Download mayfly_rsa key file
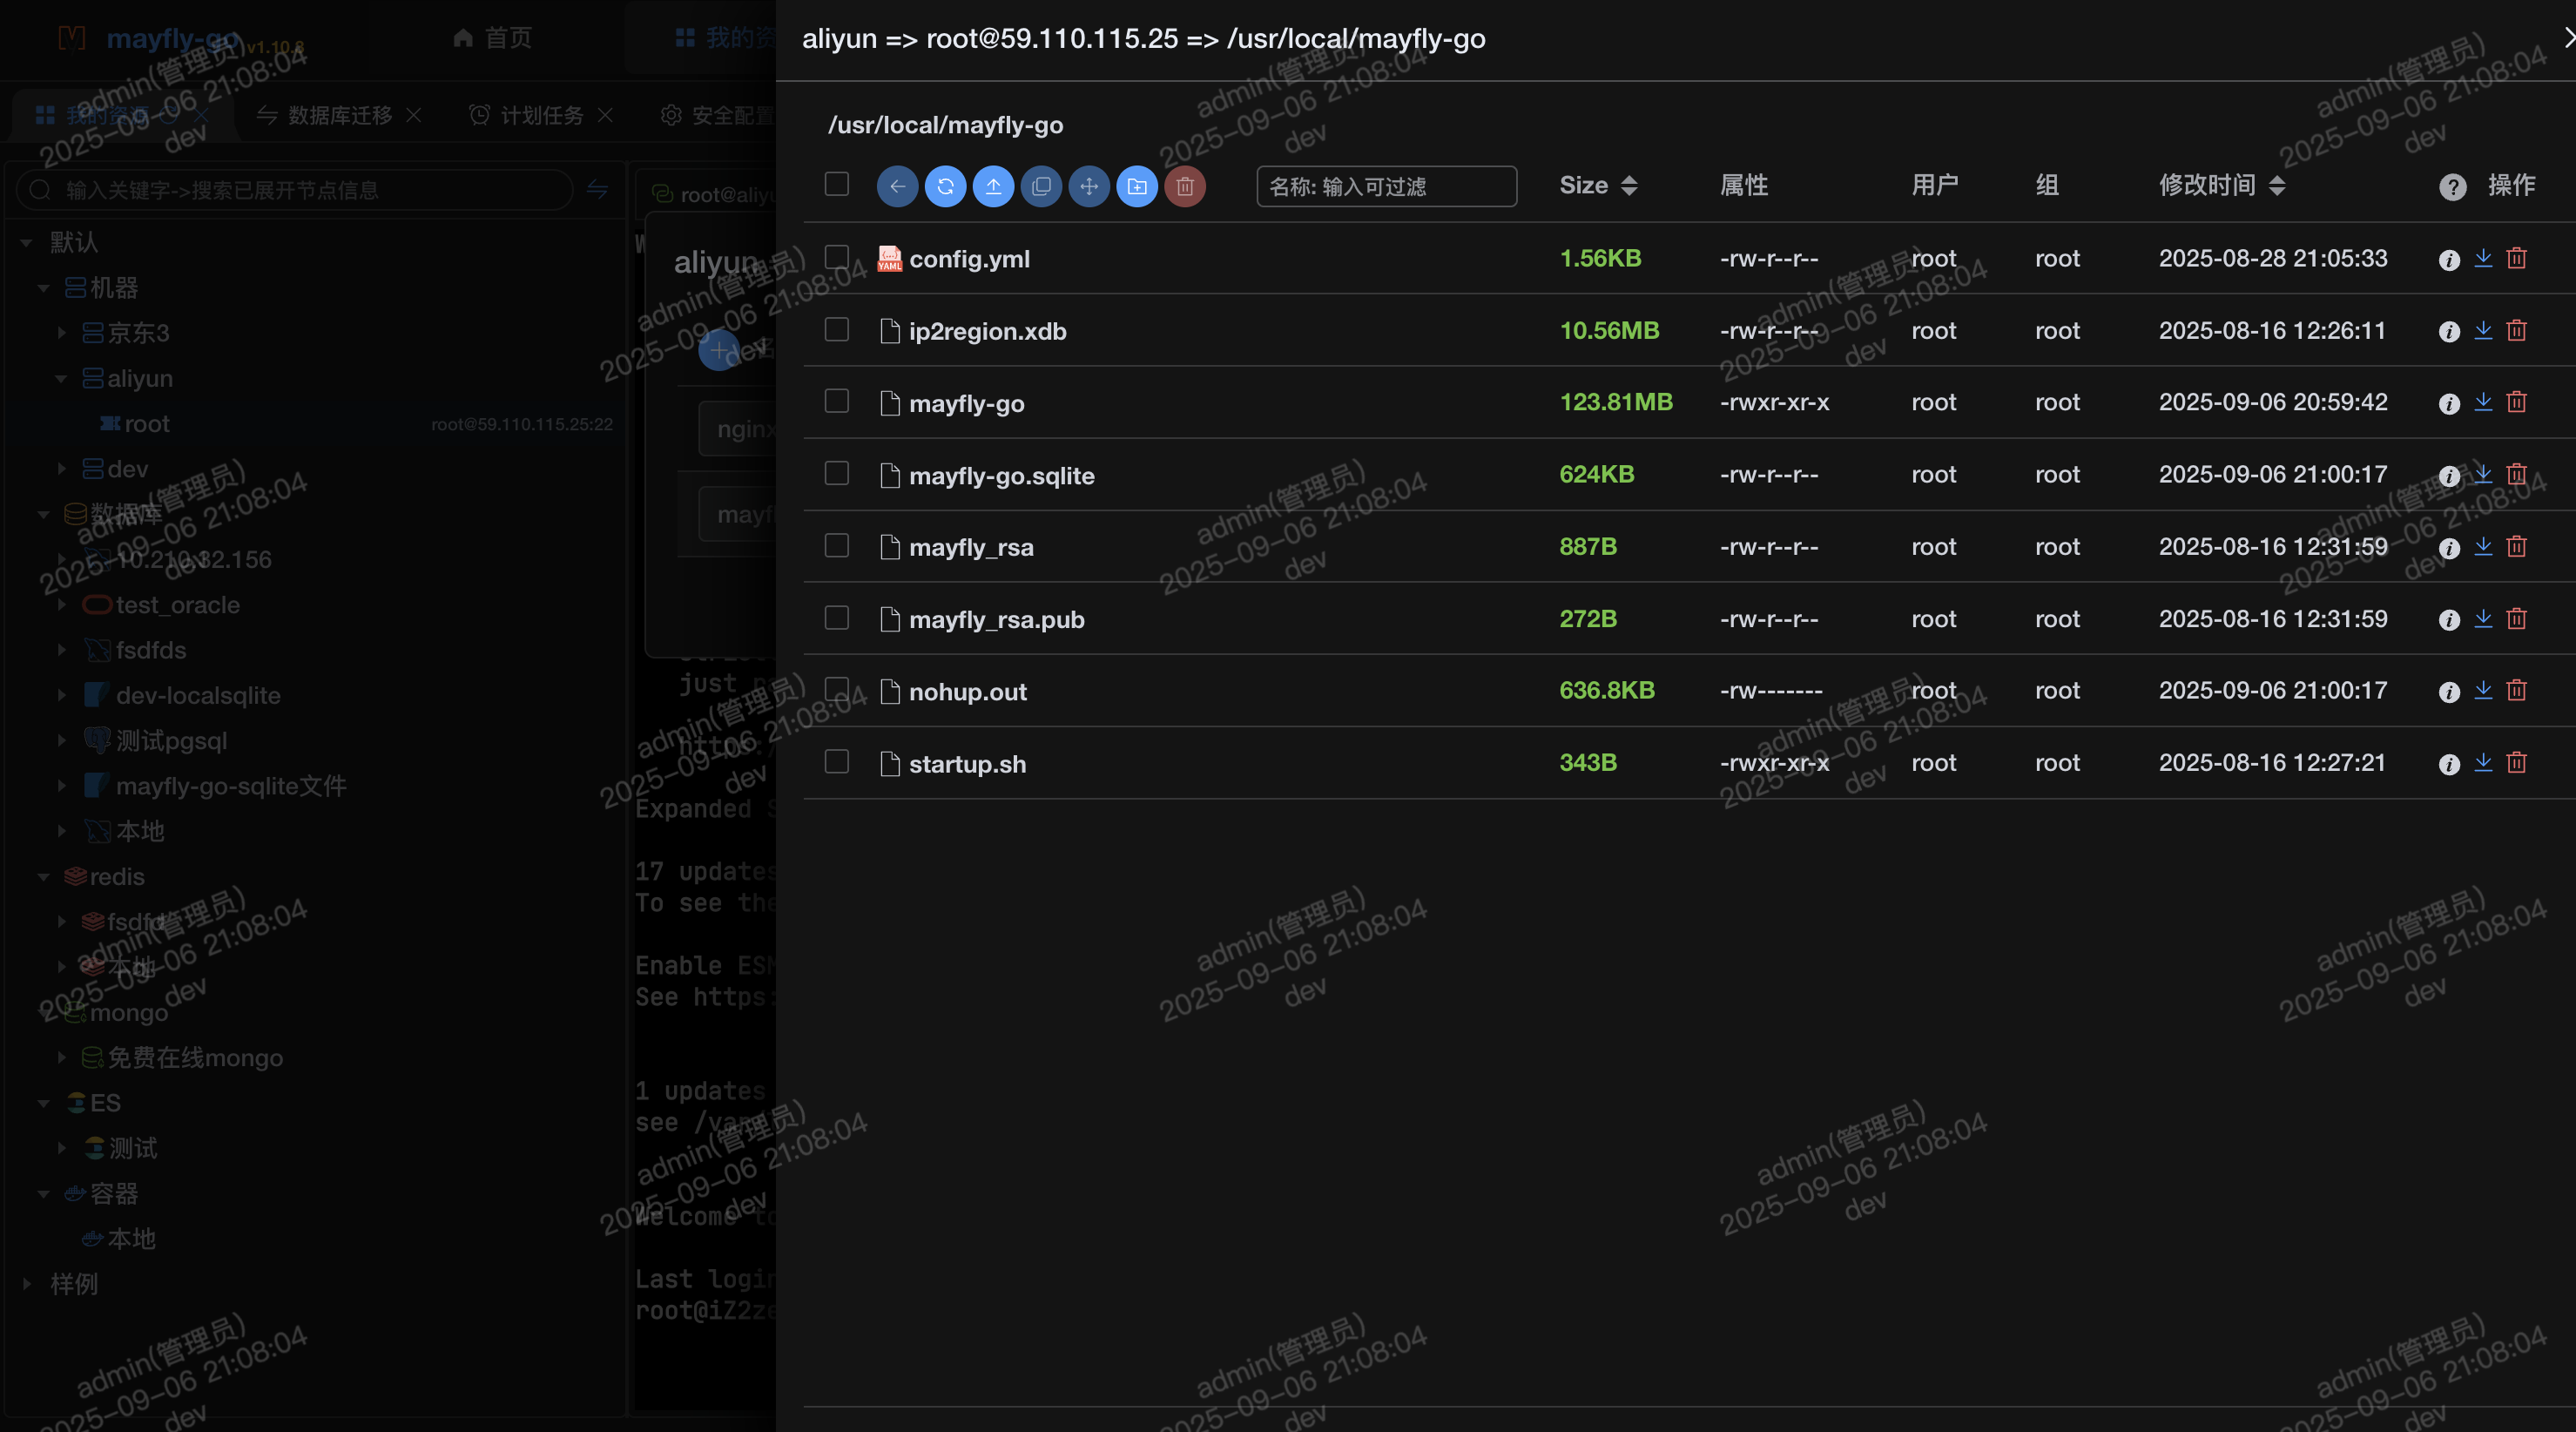The height and width of the screenshot is (1432, 2576). 2483,546
